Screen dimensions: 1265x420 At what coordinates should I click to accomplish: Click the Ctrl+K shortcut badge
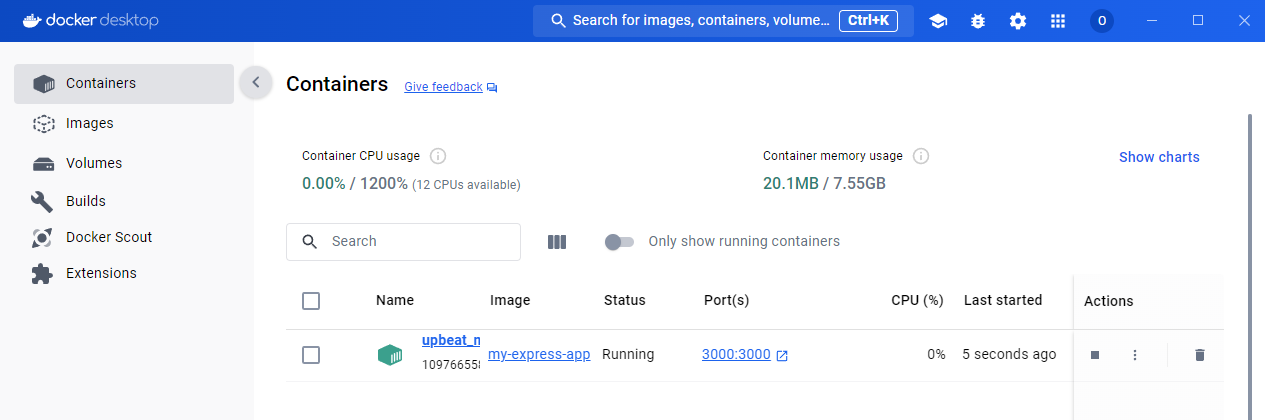pos(868,20)
